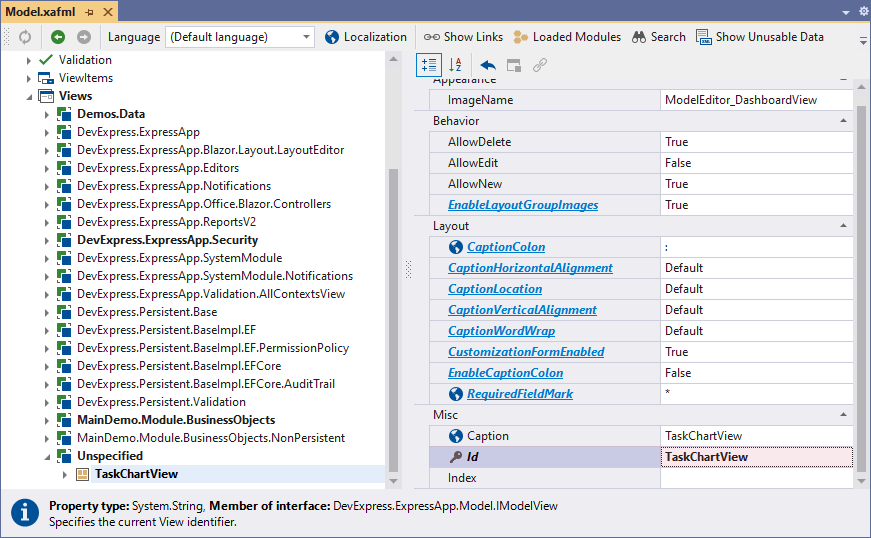The height and width of the screenshot is (538, 871).
Task: Collapse the Behavior category
Action: pos(843,120)
